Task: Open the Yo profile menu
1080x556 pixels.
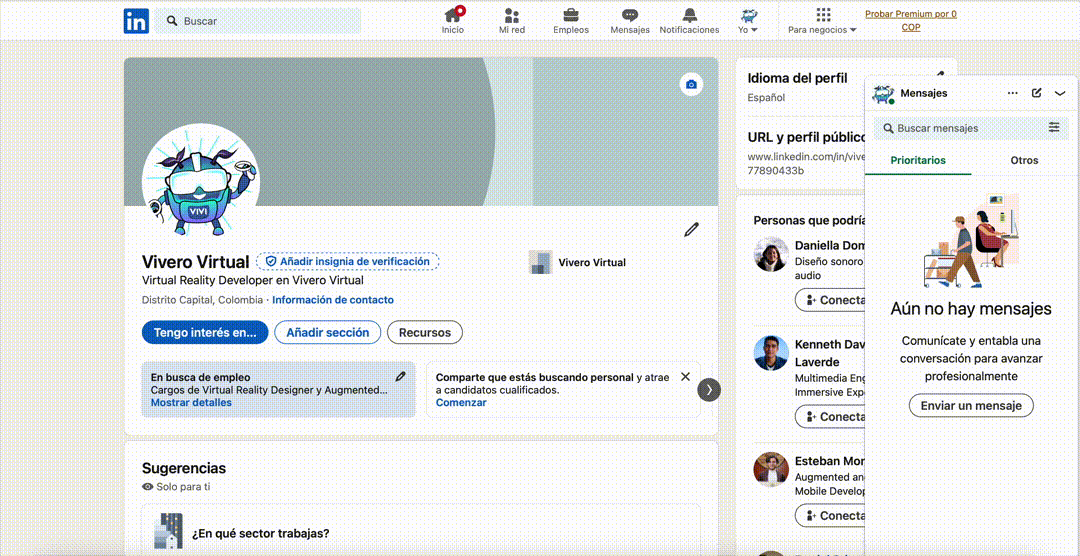Action: (x=748, y=21)
